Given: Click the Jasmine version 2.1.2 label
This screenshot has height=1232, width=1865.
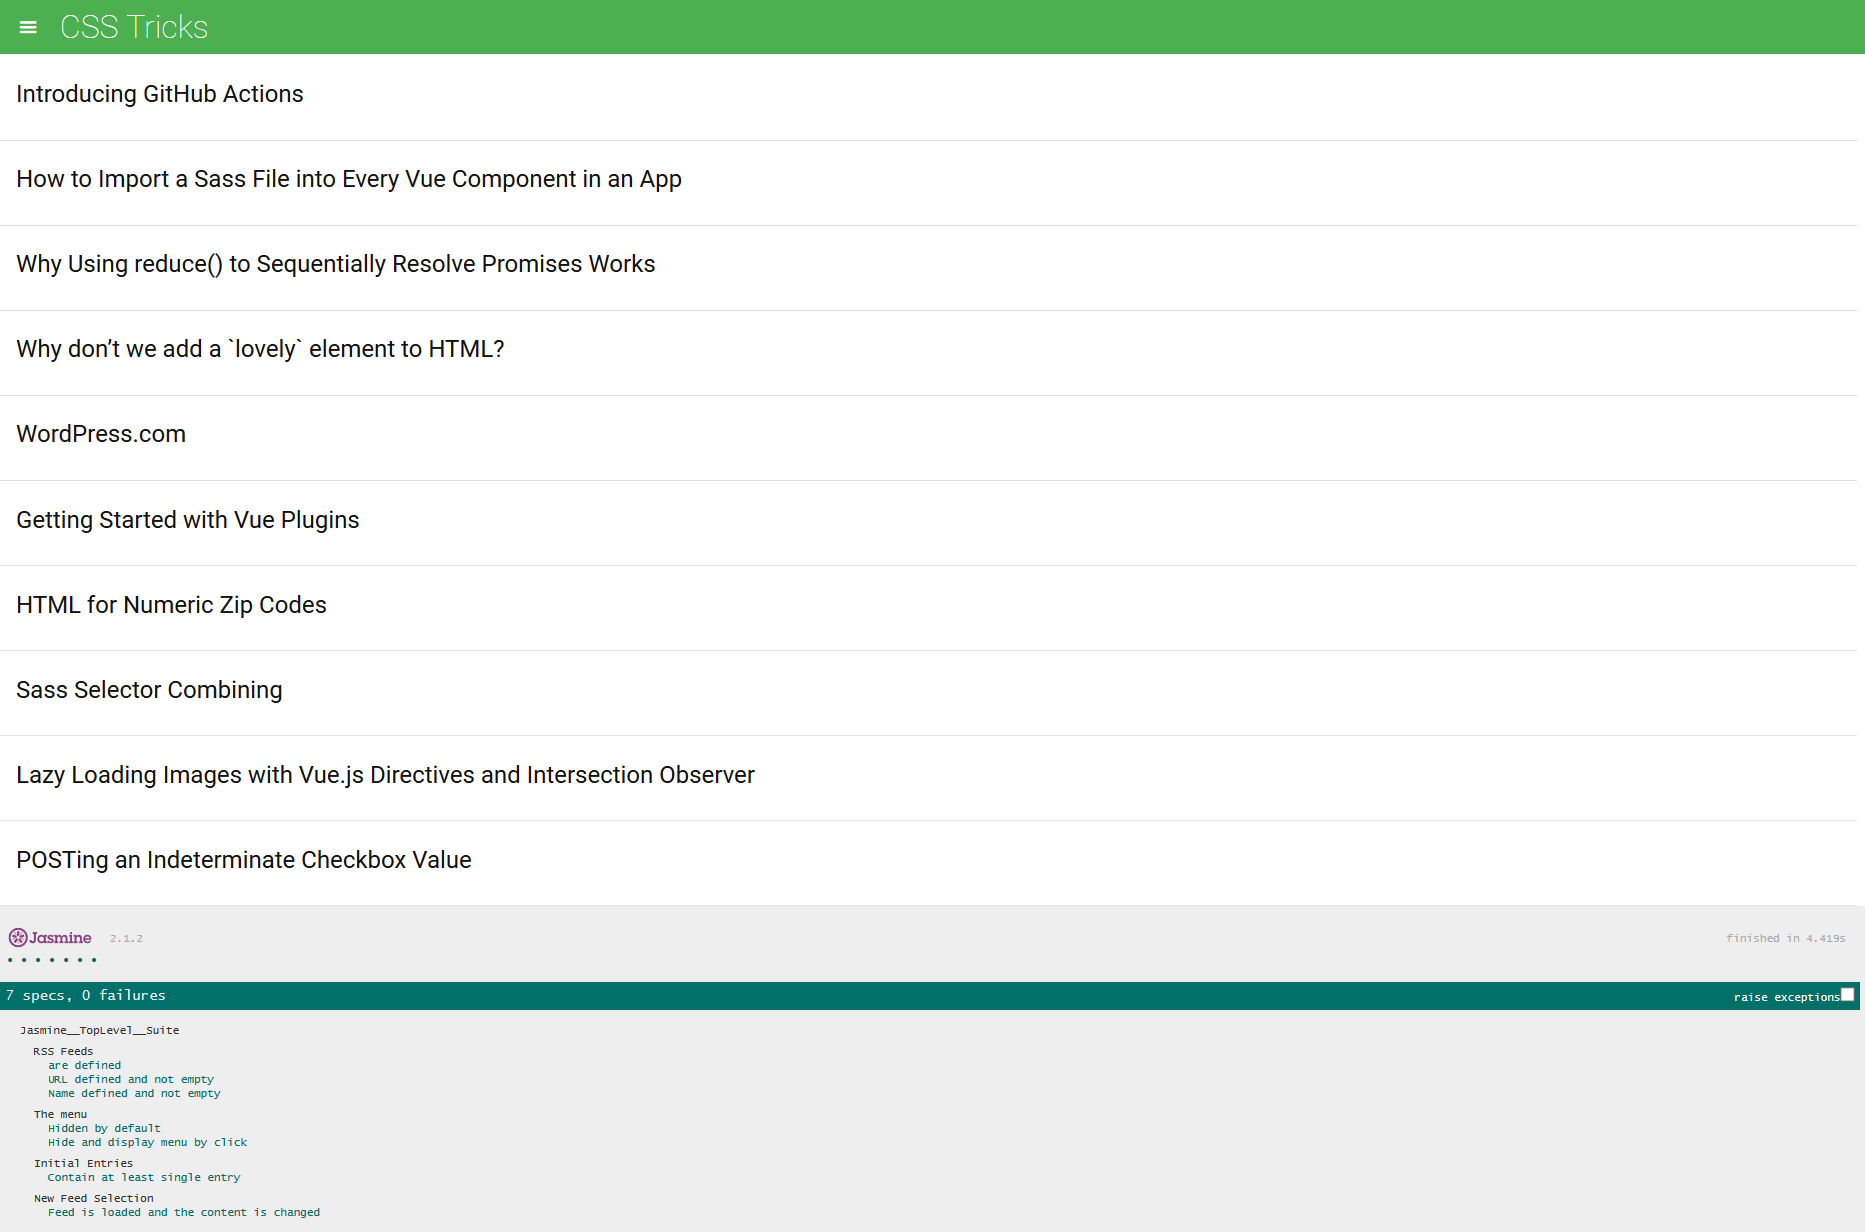Looking at the screenshot, I should [x=126, y=938].
